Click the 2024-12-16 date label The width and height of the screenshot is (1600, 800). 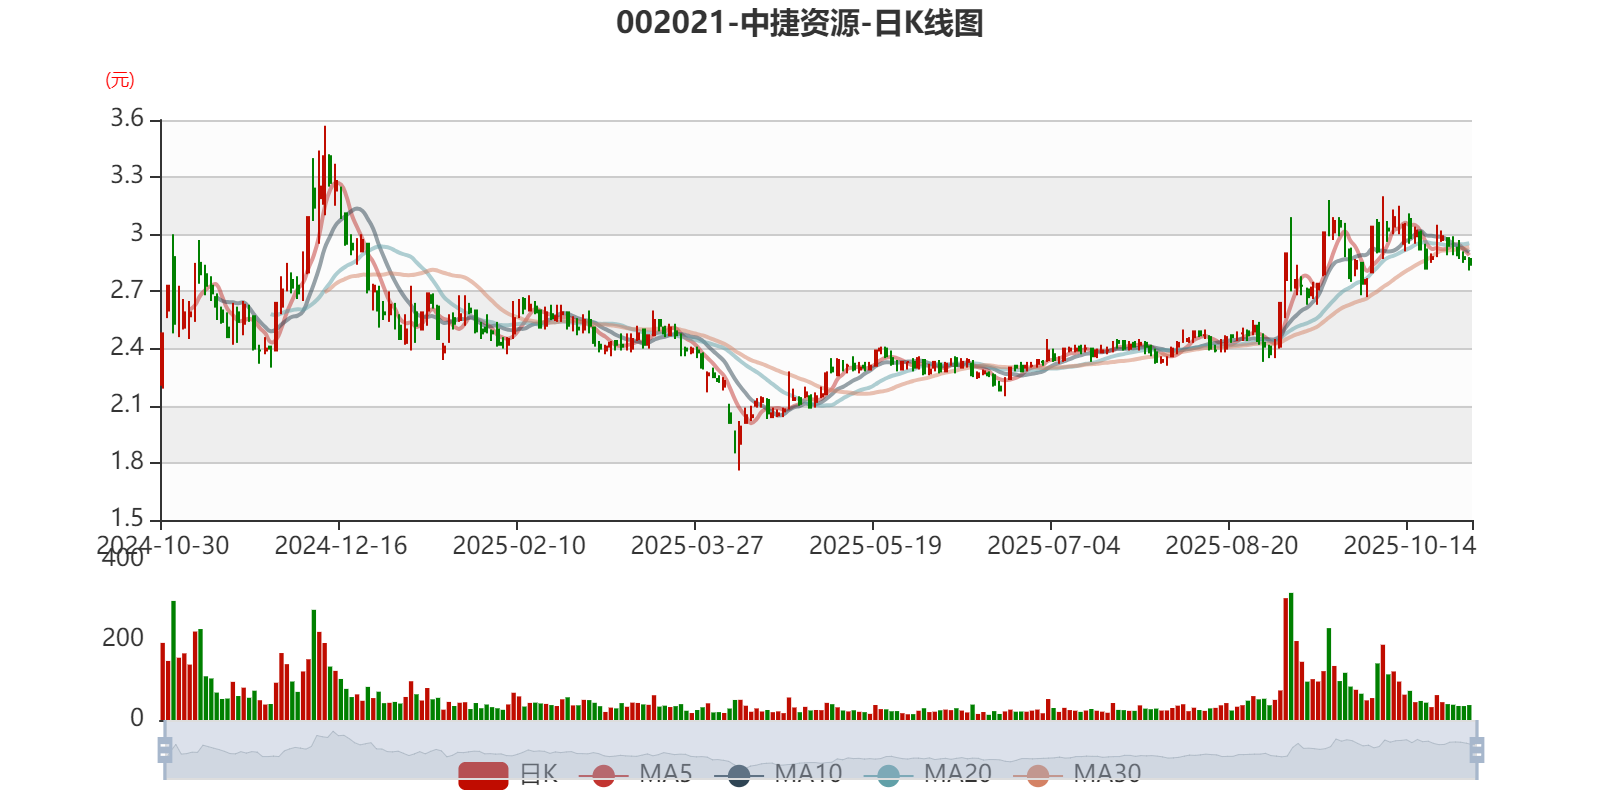[x=341, y=546]
